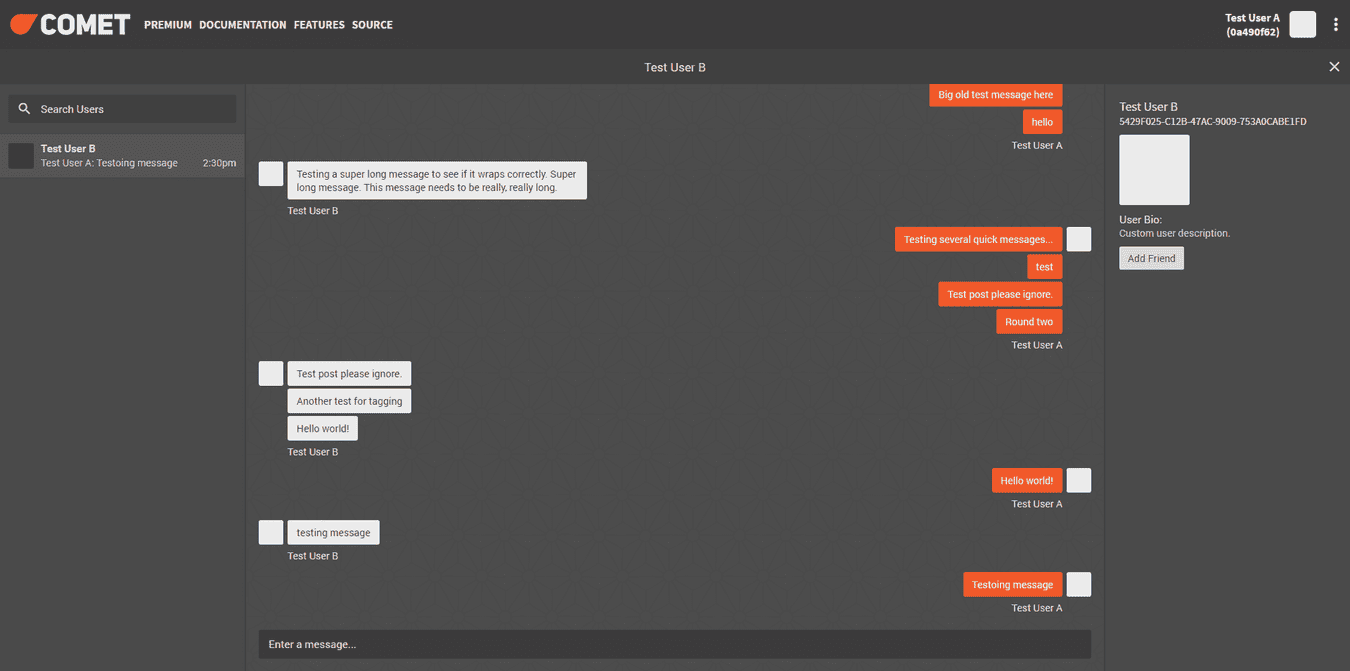This screenshot has height=671, width=1350.
Task: Select the 'hello' message bubble
Action: pos(1043,122)
